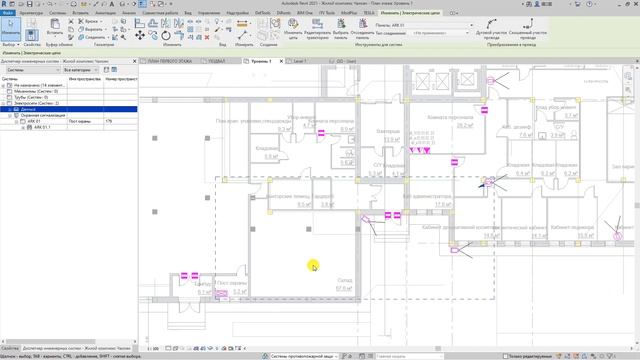Screen dimensions: 640x360
Task: Open the Файл menu
Action: click(x=8, y=13)
